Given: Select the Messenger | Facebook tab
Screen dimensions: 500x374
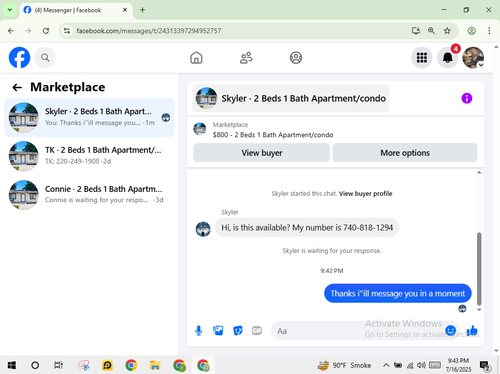Looking at the screenshot, I should click(x=76, y=10).
